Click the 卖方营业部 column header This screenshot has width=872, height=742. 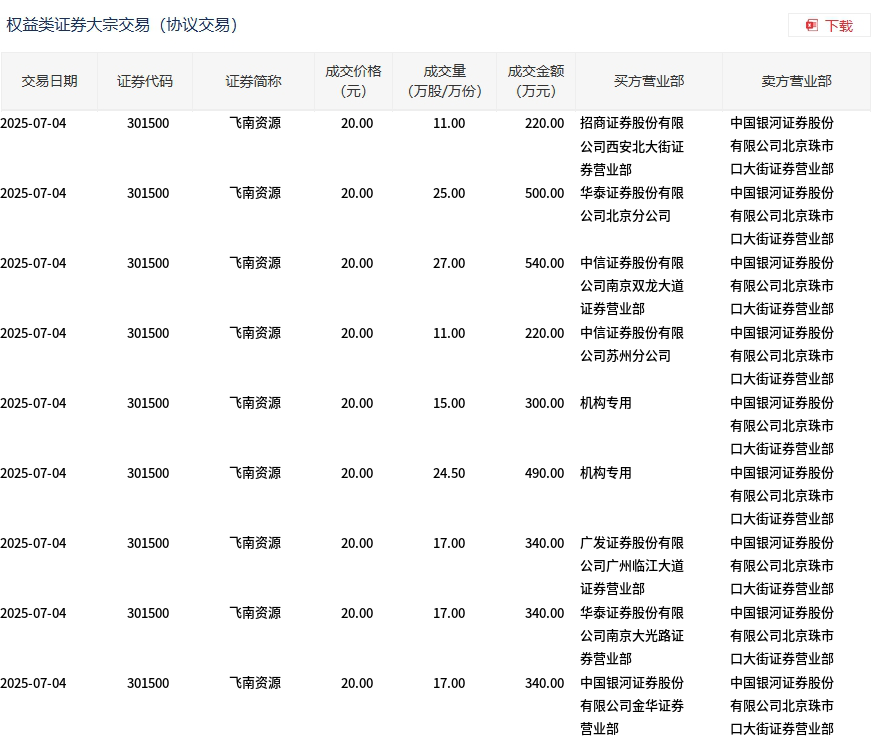(796, 81)
